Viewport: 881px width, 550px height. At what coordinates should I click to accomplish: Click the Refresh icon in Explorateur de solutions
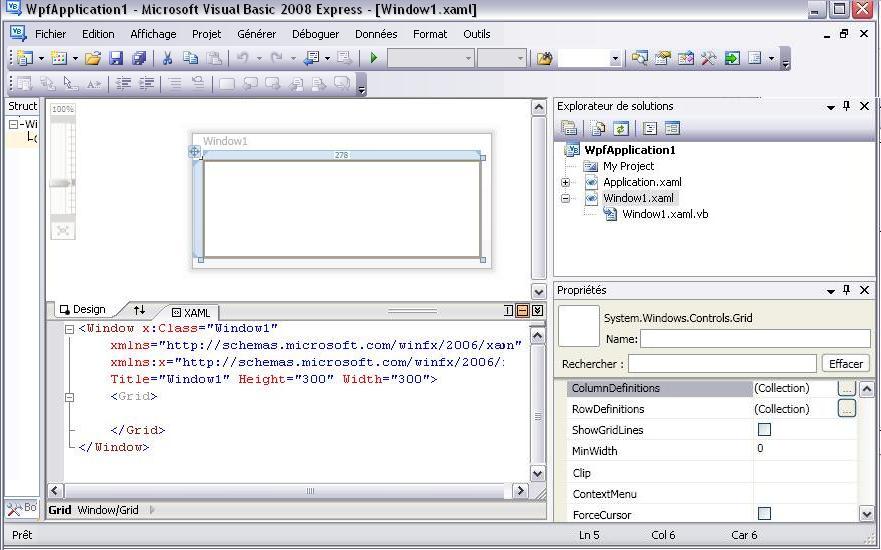point(620,129)
